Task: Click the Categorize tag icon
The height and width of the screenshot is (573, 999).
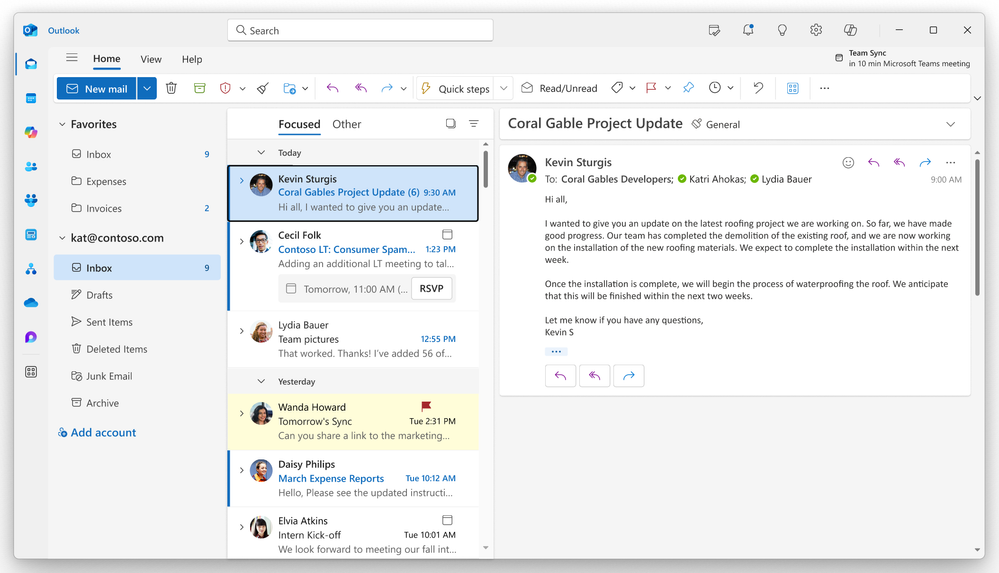Action: pos(617,88)
